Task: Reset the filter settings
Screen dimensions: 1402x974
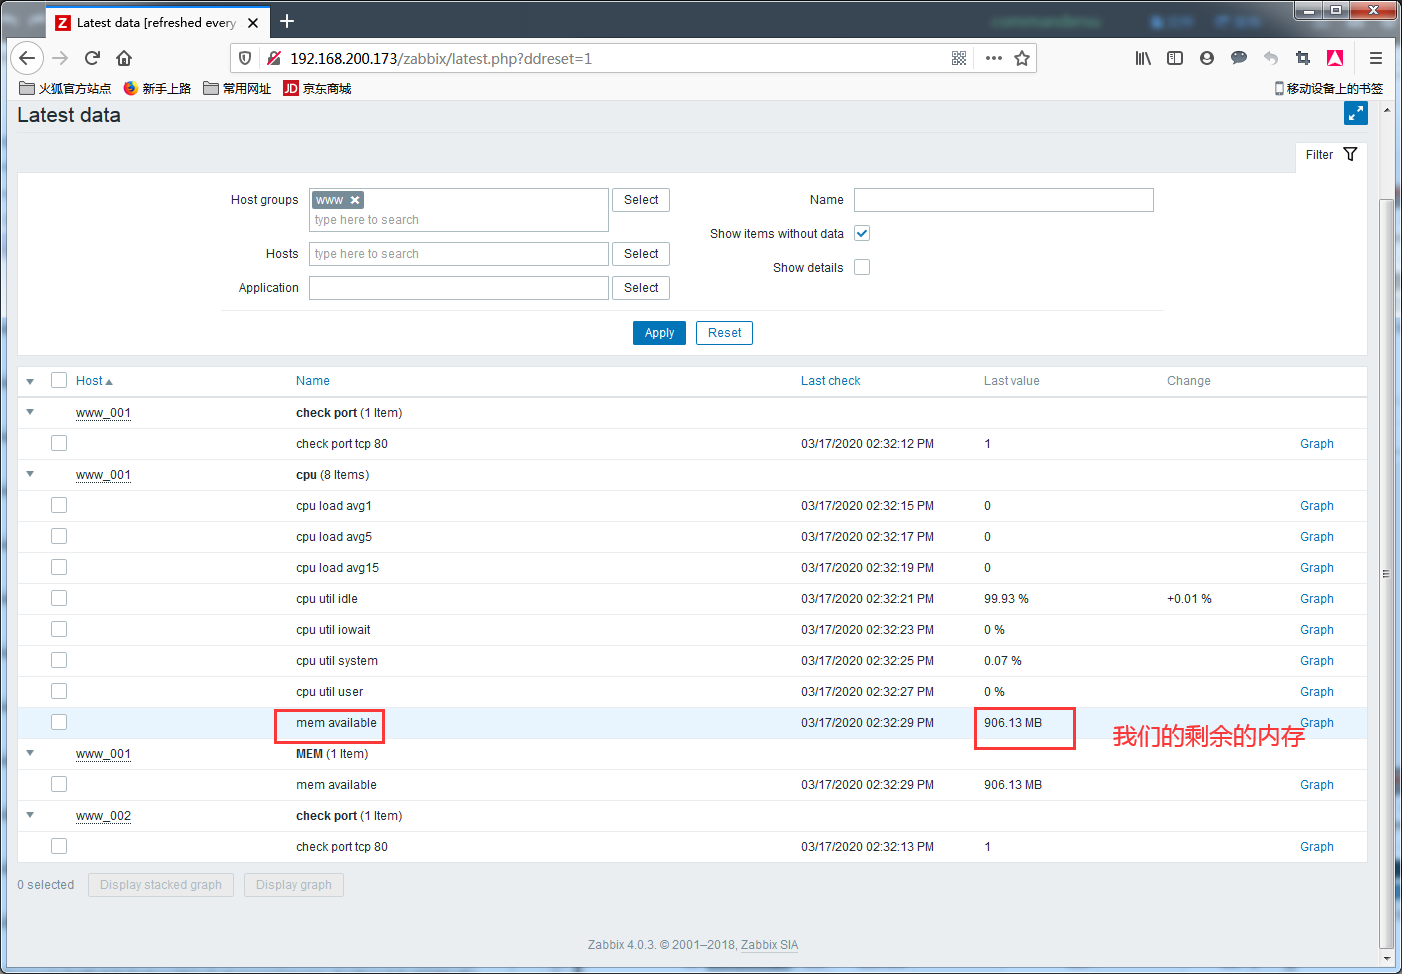Action: coord(724,333)
